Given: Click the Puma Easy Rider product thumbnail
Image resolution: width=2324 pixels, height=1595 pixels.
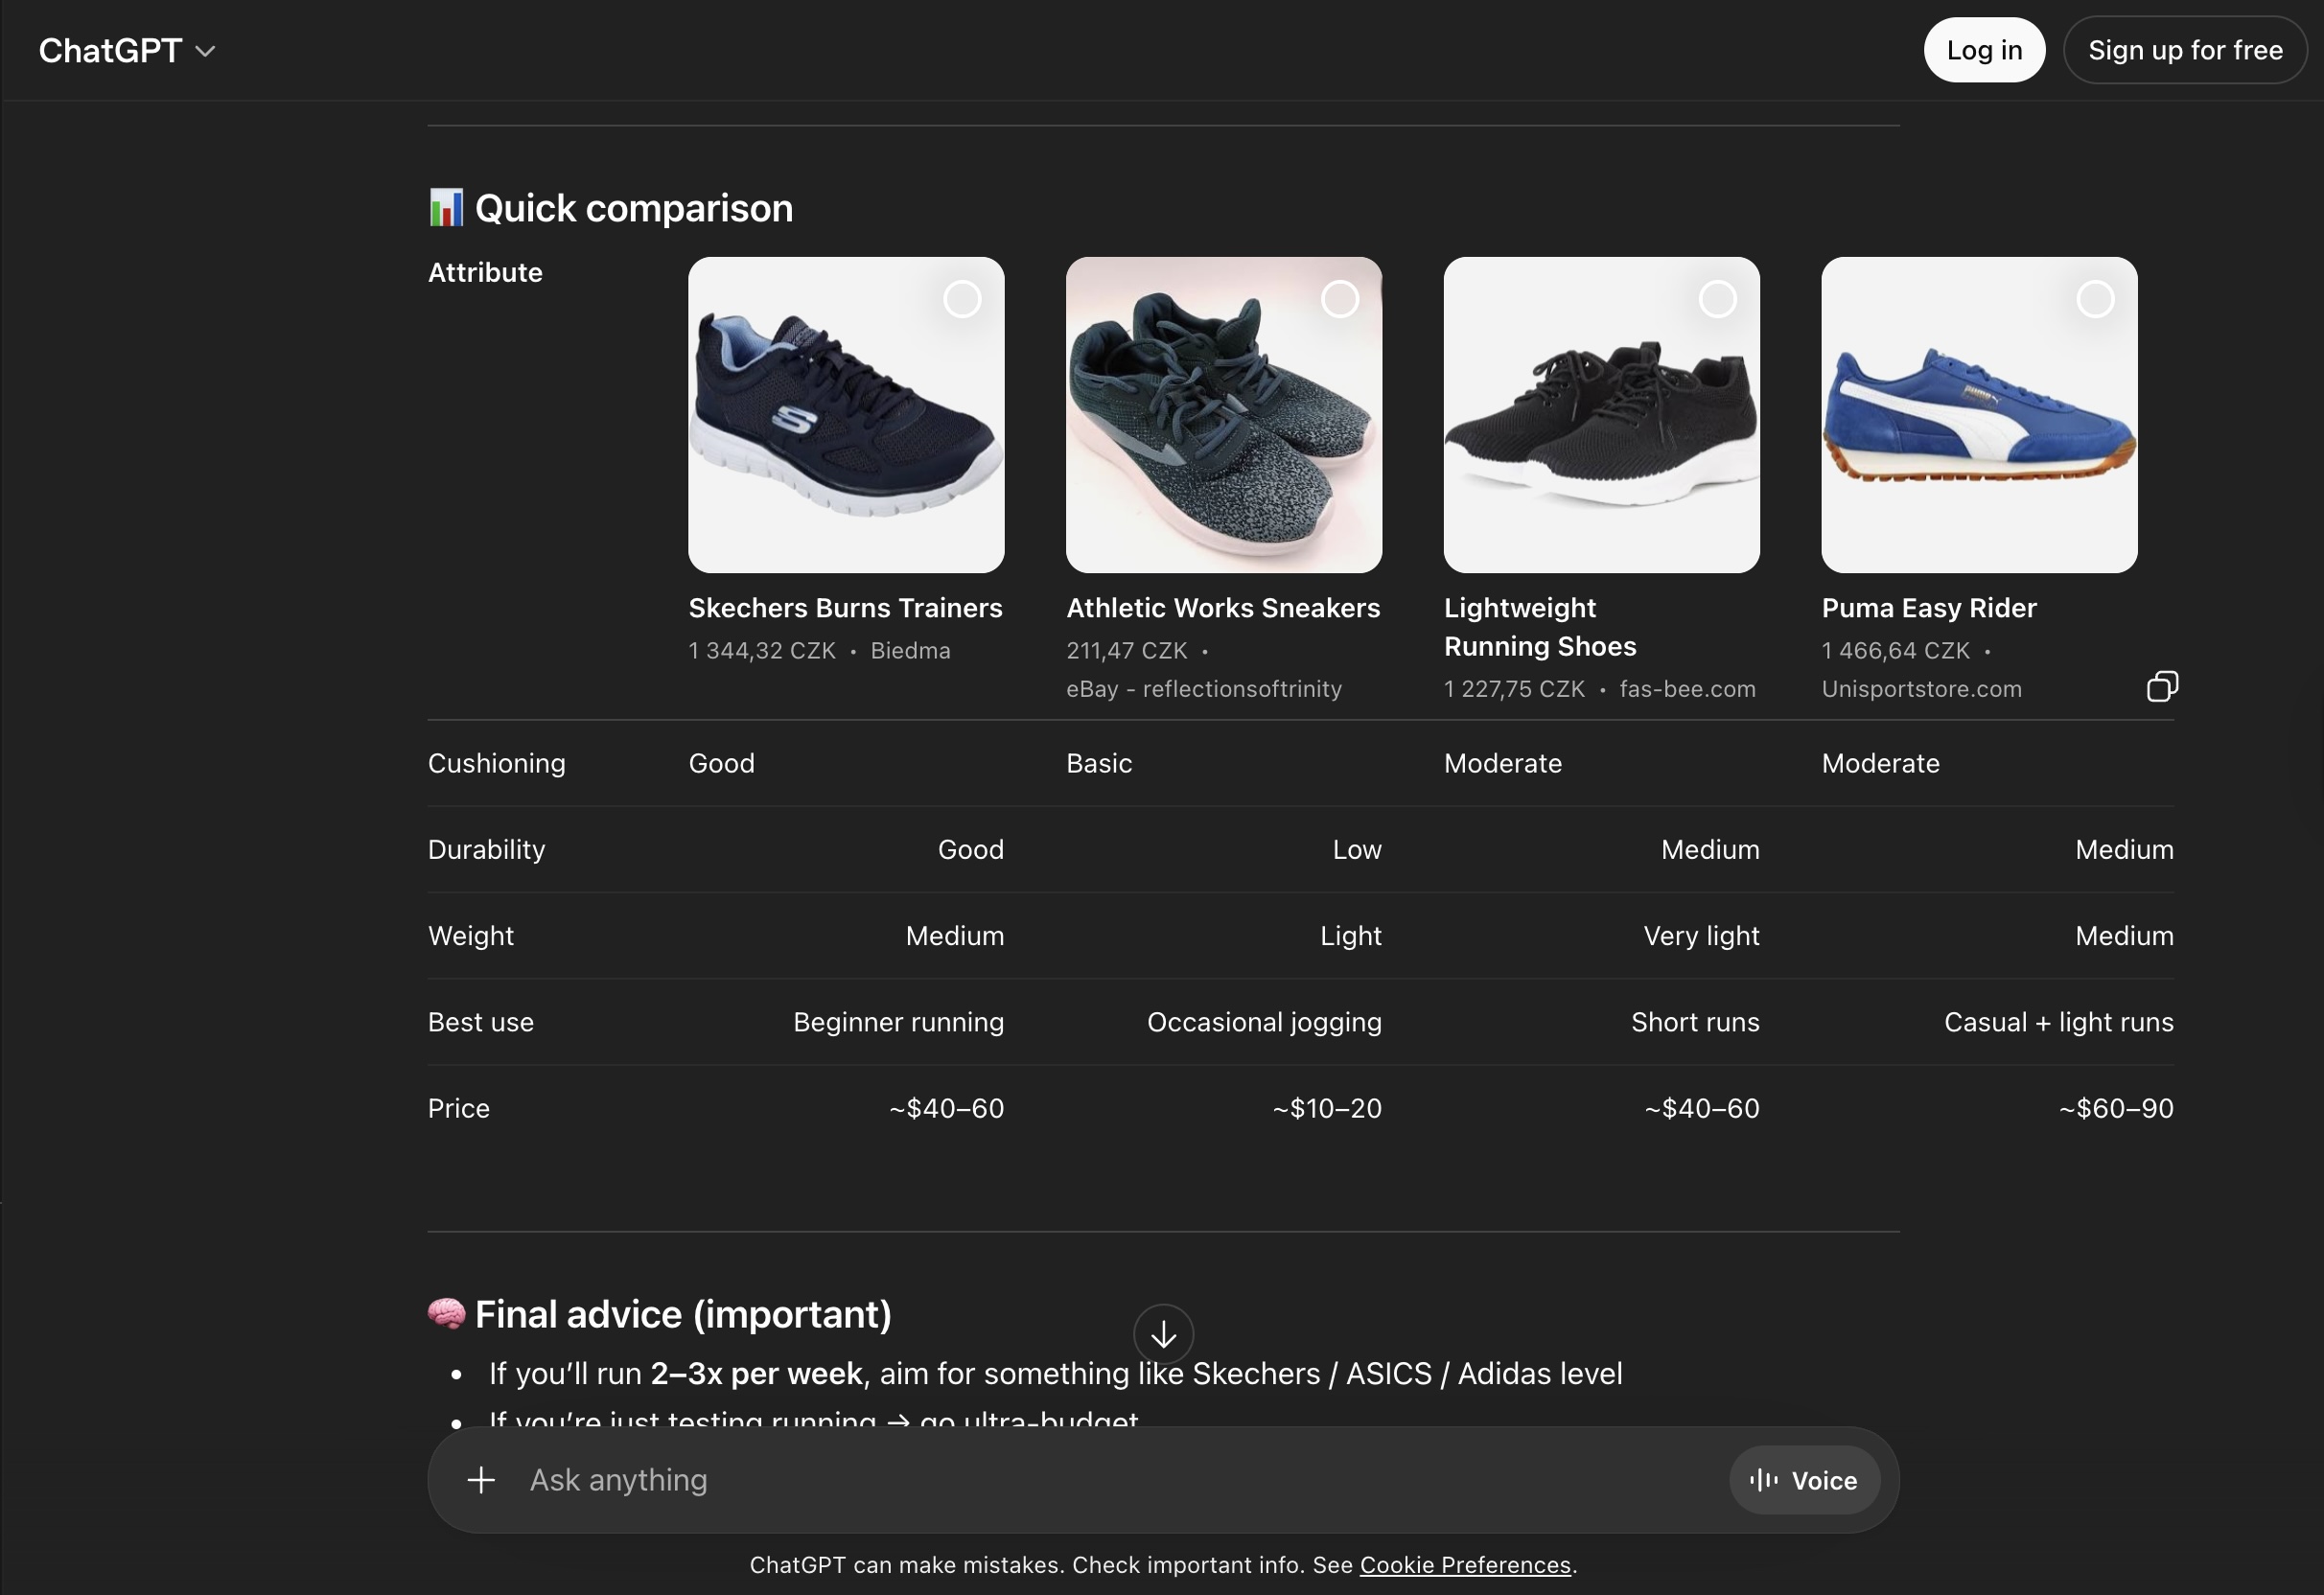Looking at the screenshot, I should coord(1977,415).
